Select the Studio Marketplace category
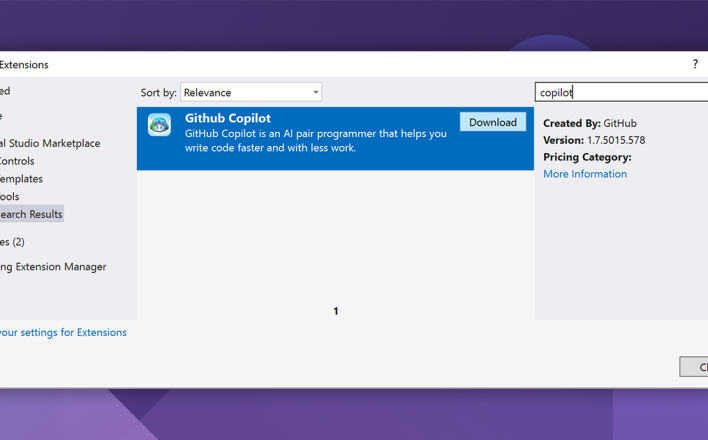This screenshot has width=708, height=440. (x=50, y=143)
